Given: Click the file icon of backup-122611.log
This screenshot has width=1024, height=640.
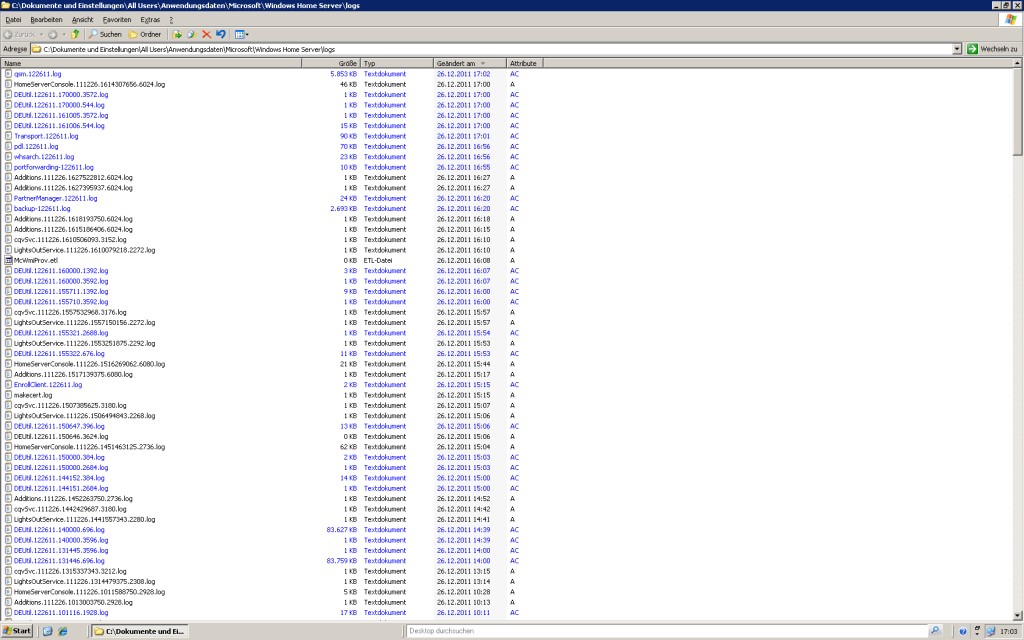Looking at the screenshot, I should pos(8,208).
